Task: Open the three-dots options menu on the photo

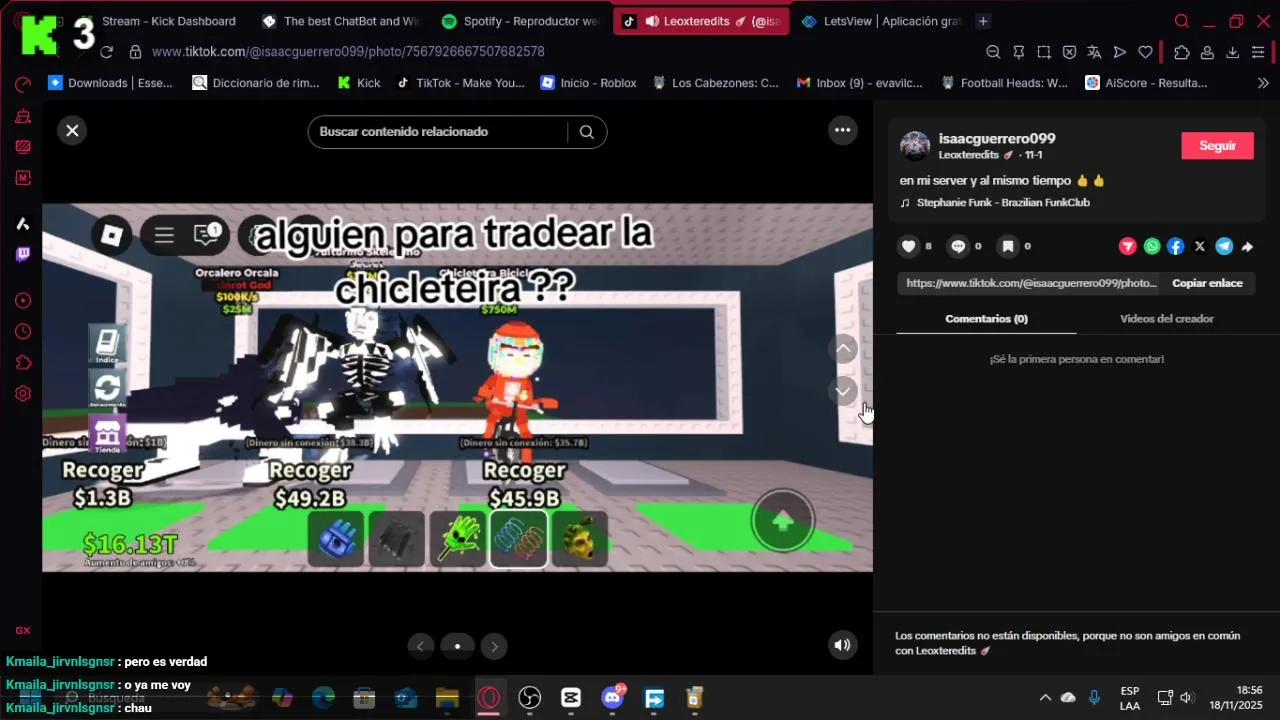Action: pyautogui.click(x=843, y=130)
